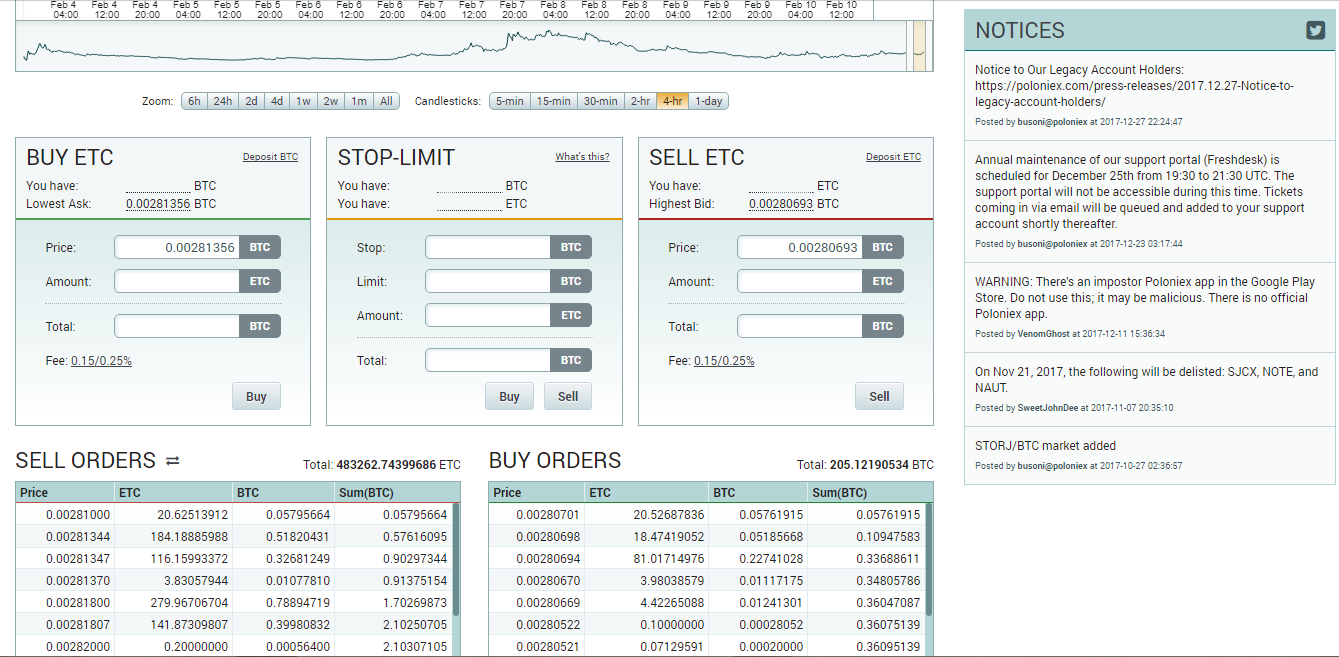Select buy order at price 0.00280694

pyautogui.click(x=706, y=558)
